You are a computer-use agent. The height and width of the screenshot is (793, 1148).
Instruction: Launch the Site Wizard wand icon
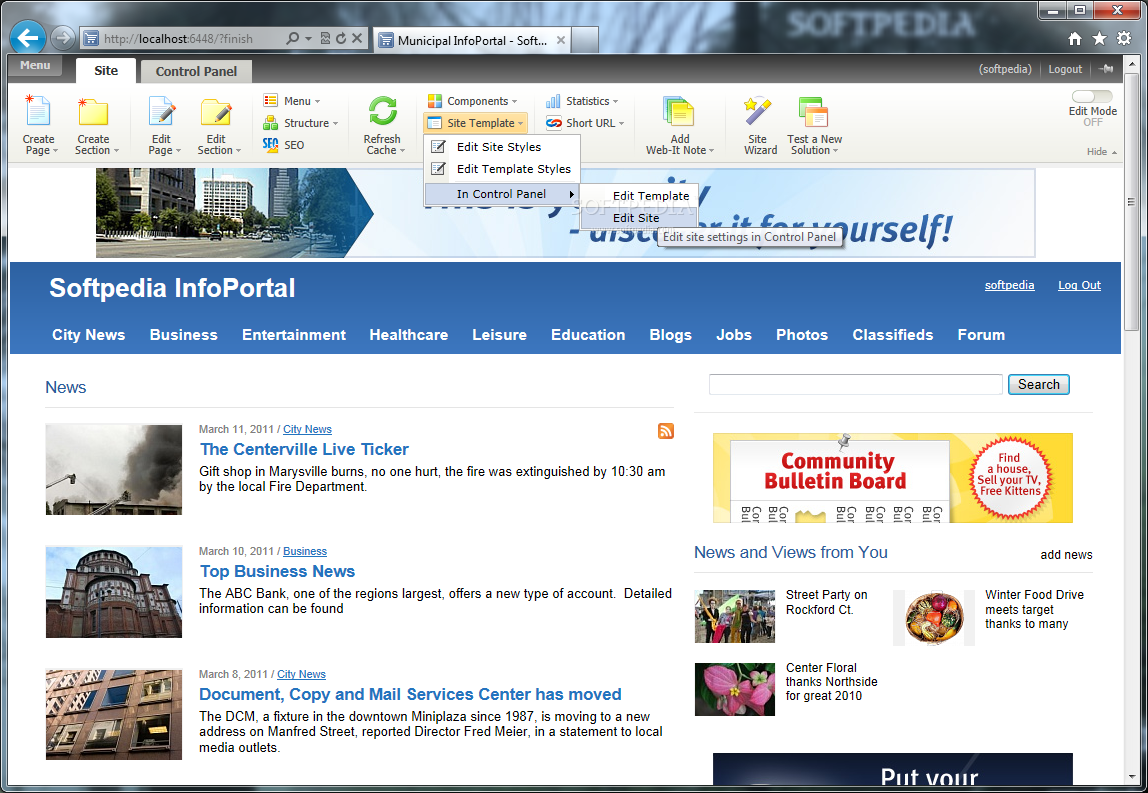758,111
